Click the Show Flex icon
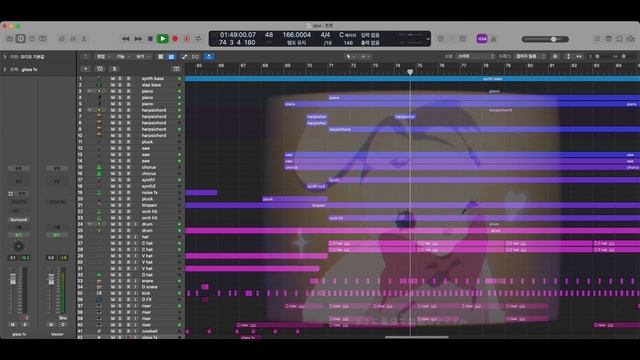Viewport: 640px width, 360px height. pos(196,57)
